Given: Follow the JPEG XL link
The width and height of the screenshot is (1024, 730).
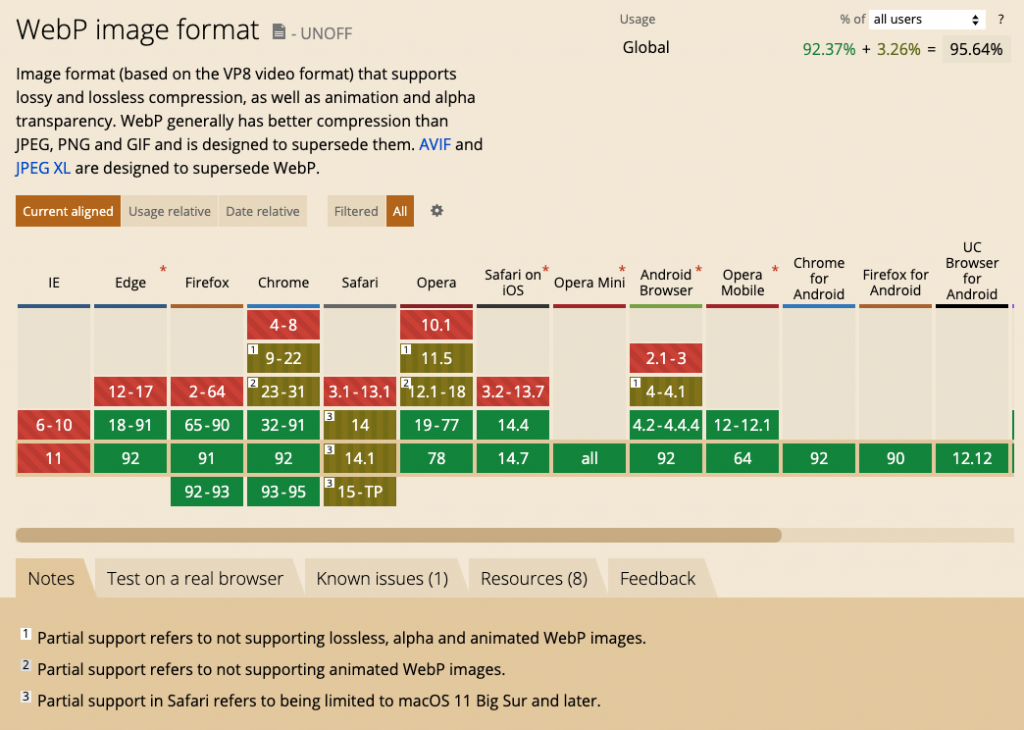Looking at the screenshot, I should [42, 168].
